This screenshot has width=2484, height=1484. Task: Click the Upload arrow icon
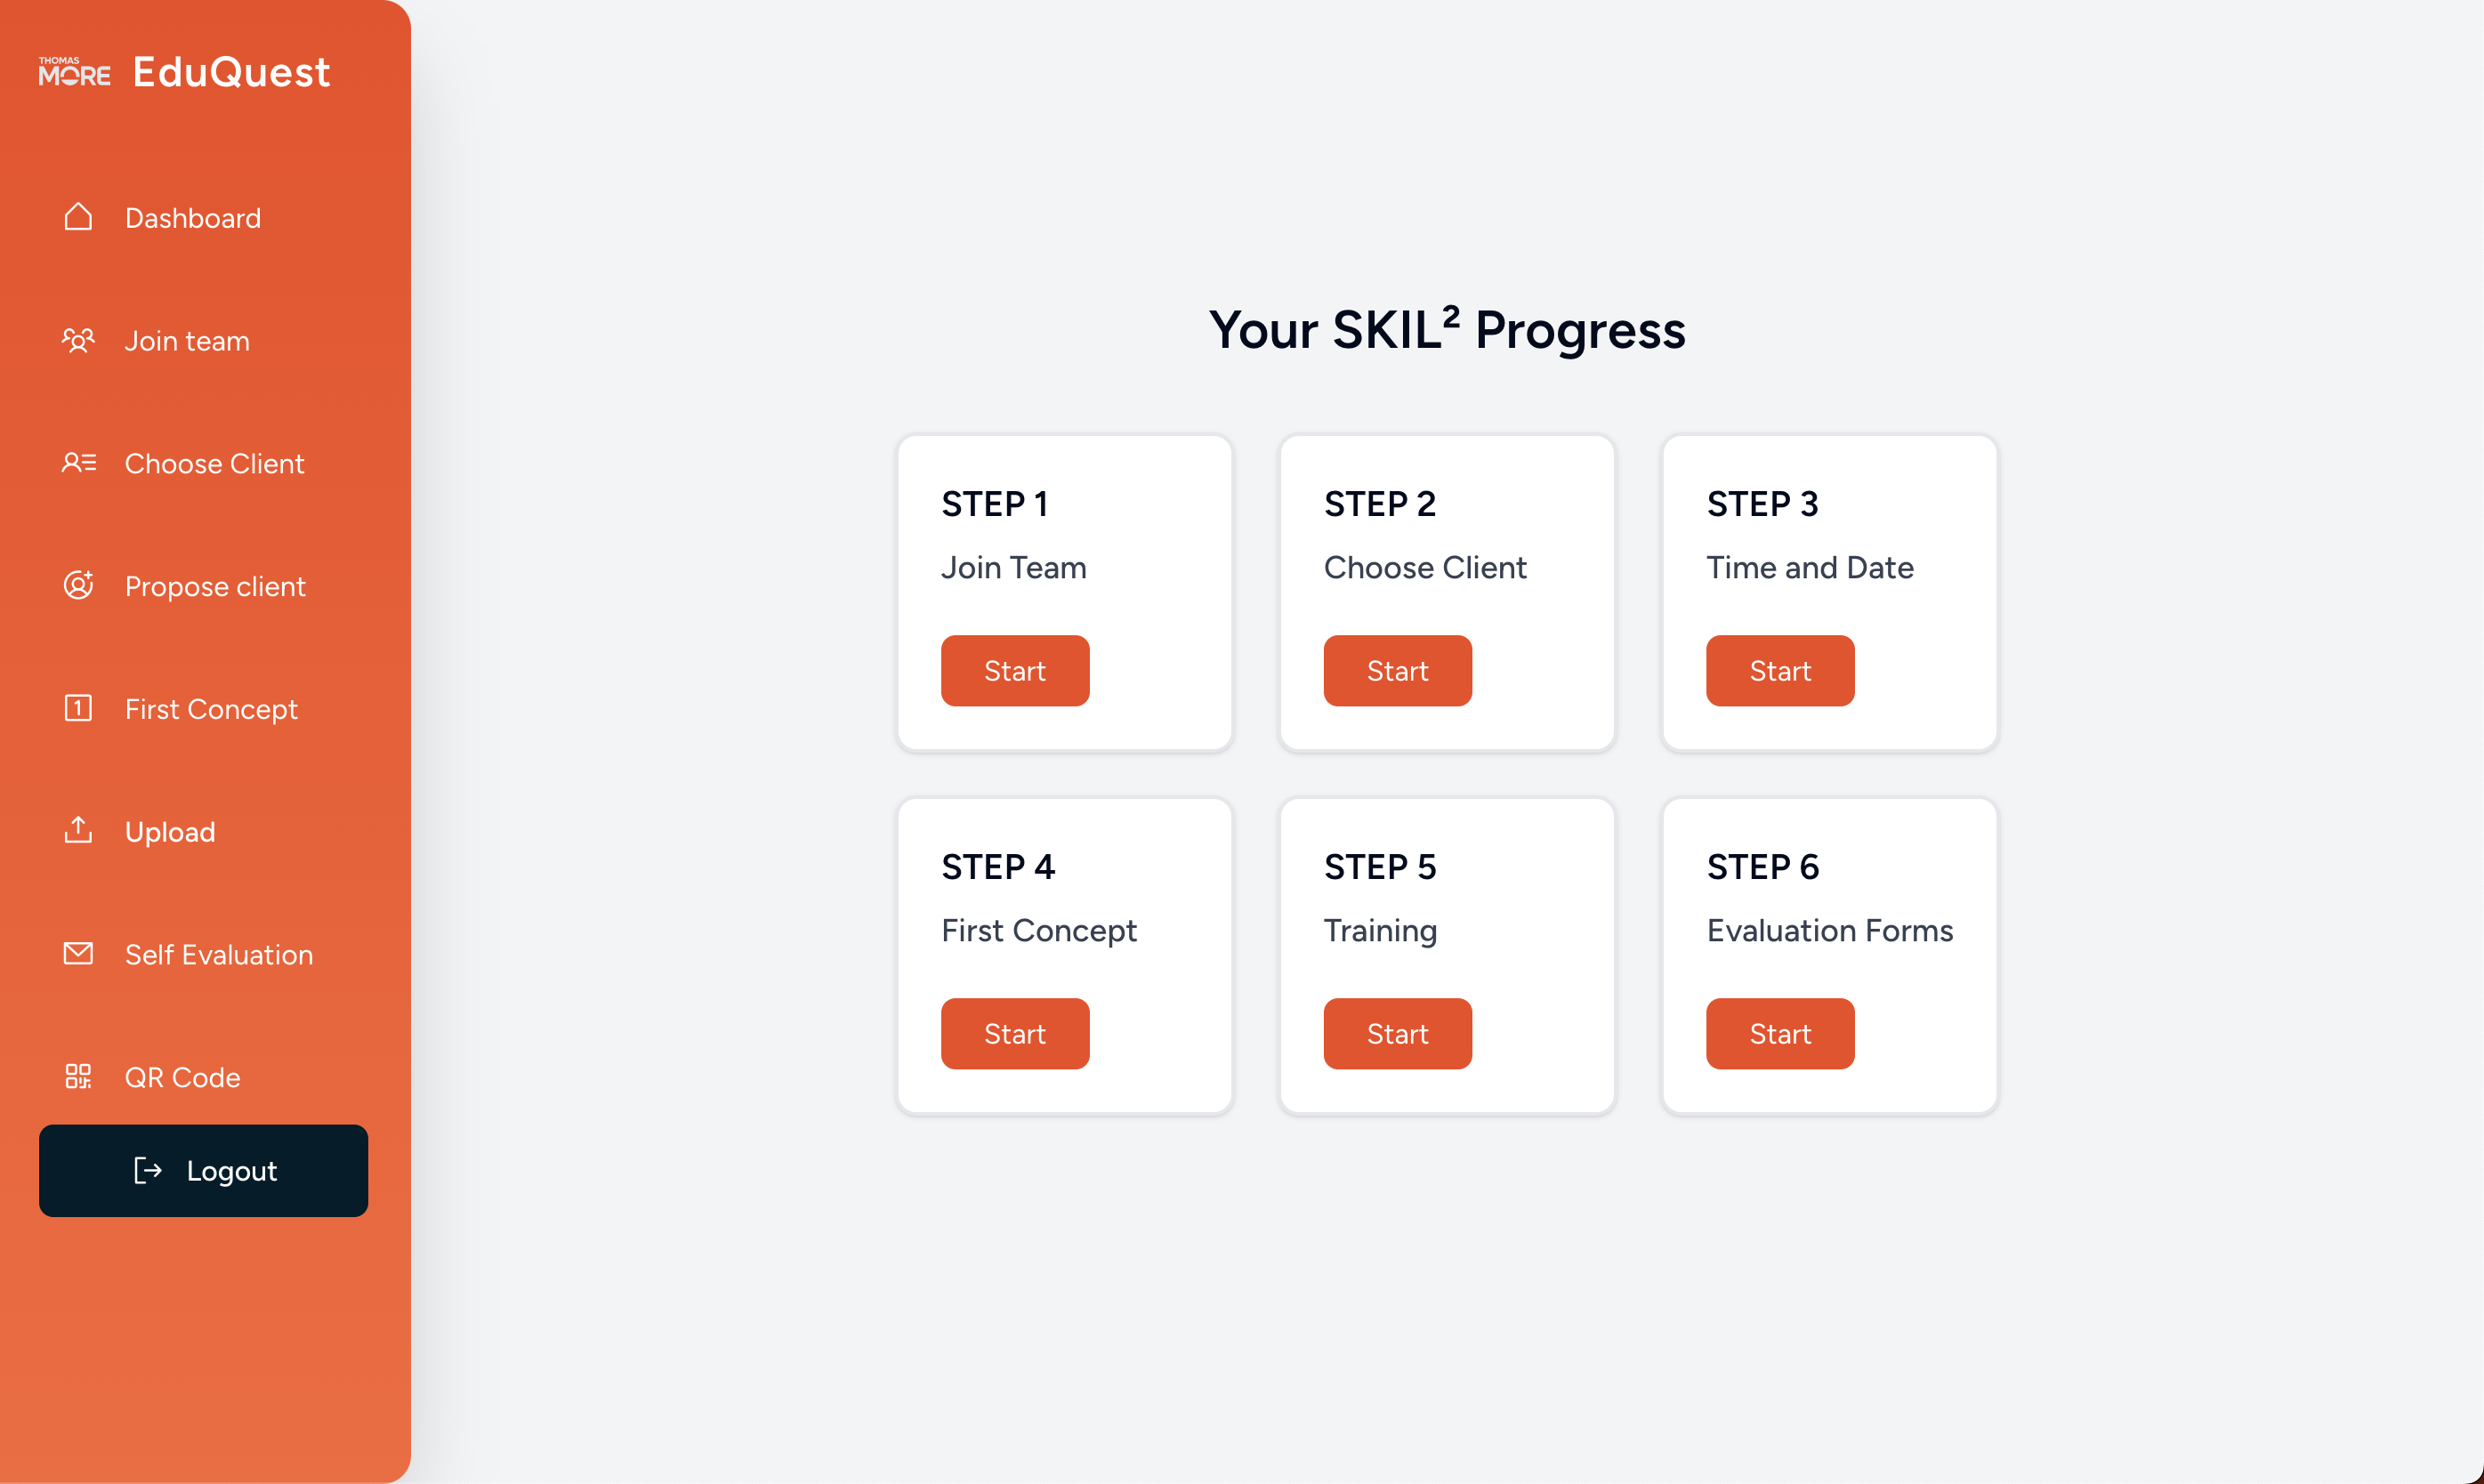(x=78, y=830)
